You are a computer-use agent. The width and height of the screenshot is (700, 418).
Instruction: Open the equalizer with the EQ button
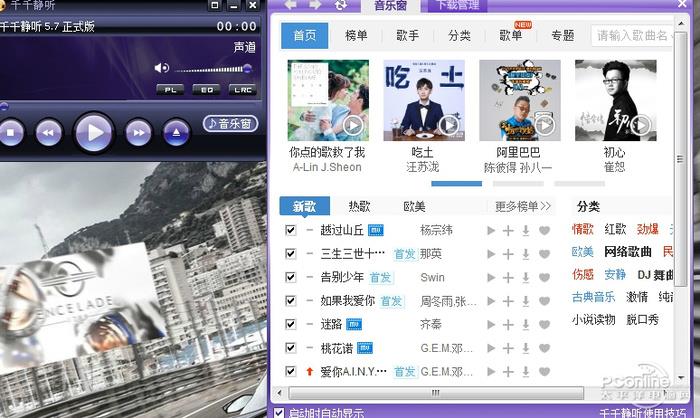click(205, 90)
